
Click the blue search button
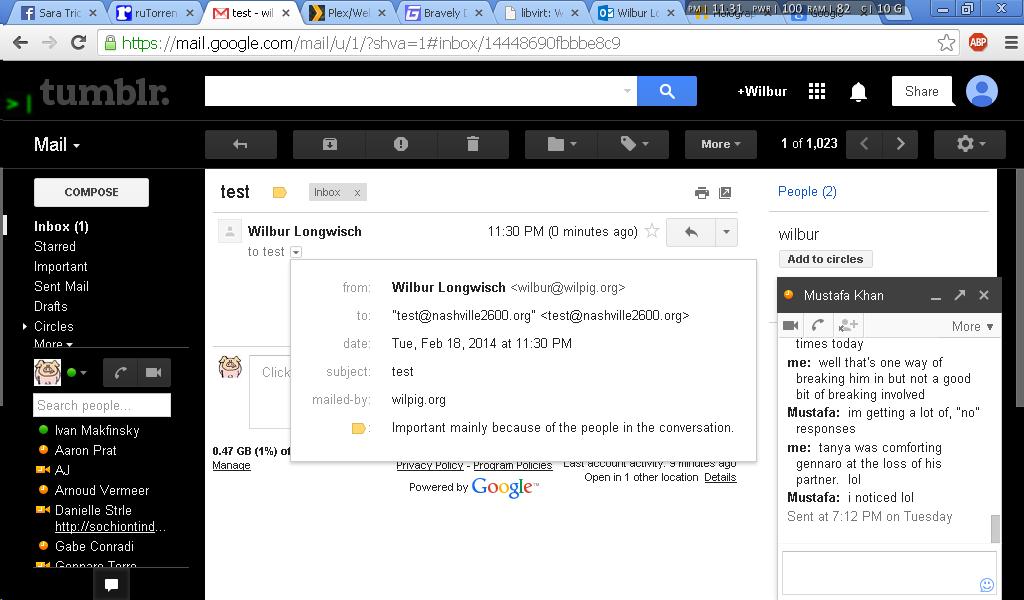[667, 91]
